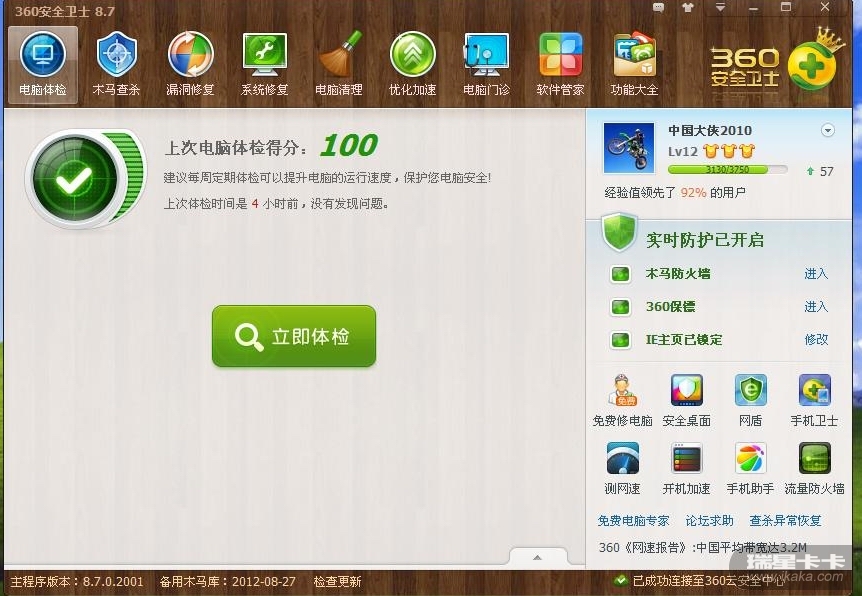Open the 电脑清理 broom tab

[x=339, y=65]
